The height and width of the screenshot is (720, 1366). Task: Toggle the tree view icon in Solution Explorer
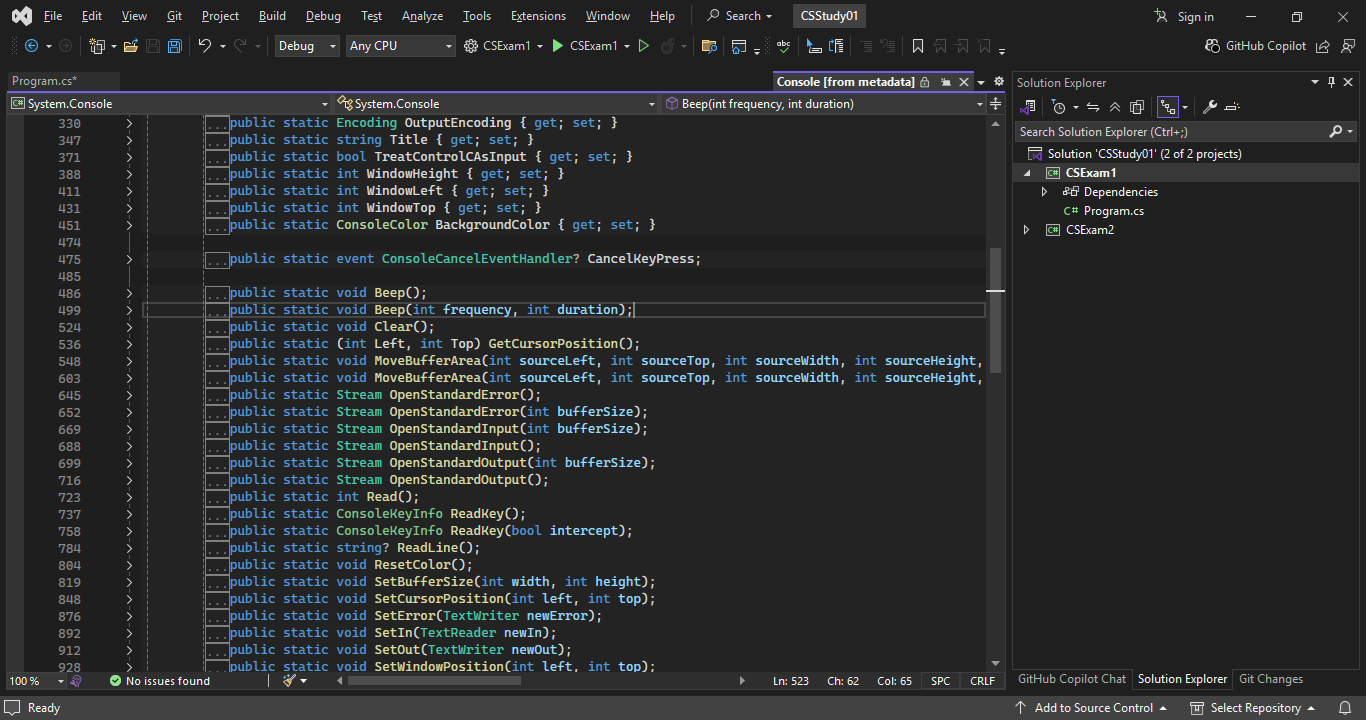[x=1166, y=107]
